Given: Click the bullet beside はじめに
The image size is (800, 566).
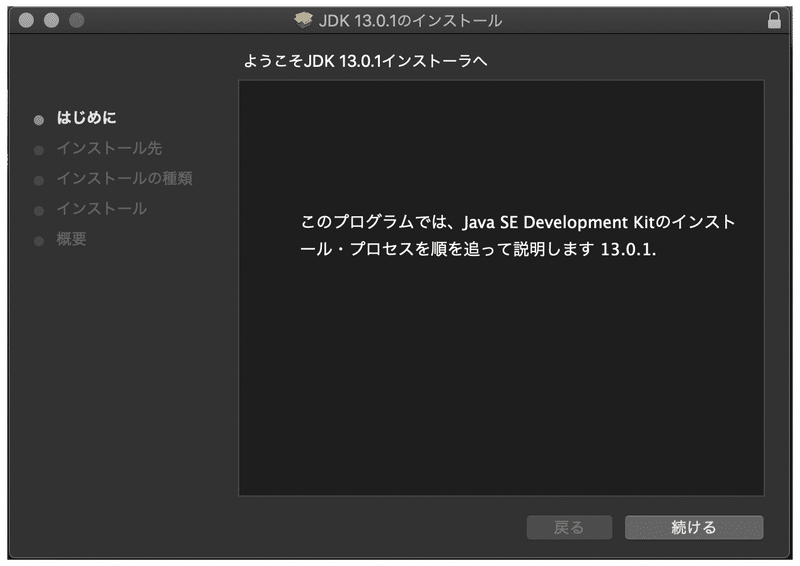Looking at the screenshot, I should [x=39, y=120].
